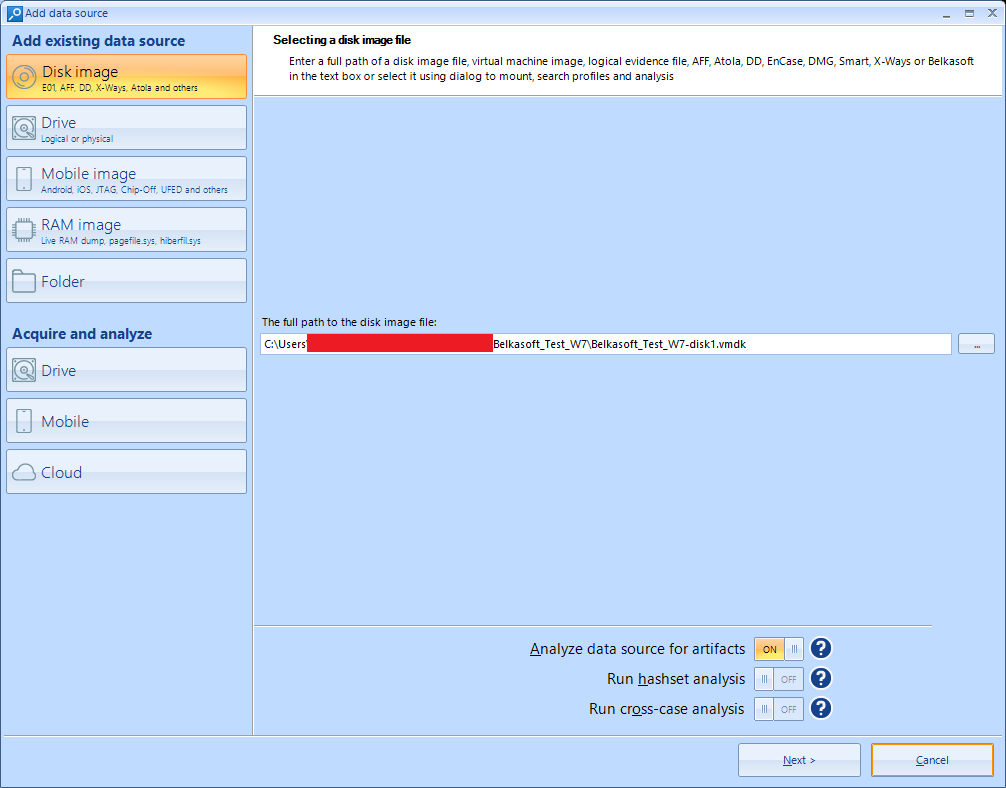Browse for disk image with ellipsis button
The image size is (1006, 788).
tap(976, 344)
